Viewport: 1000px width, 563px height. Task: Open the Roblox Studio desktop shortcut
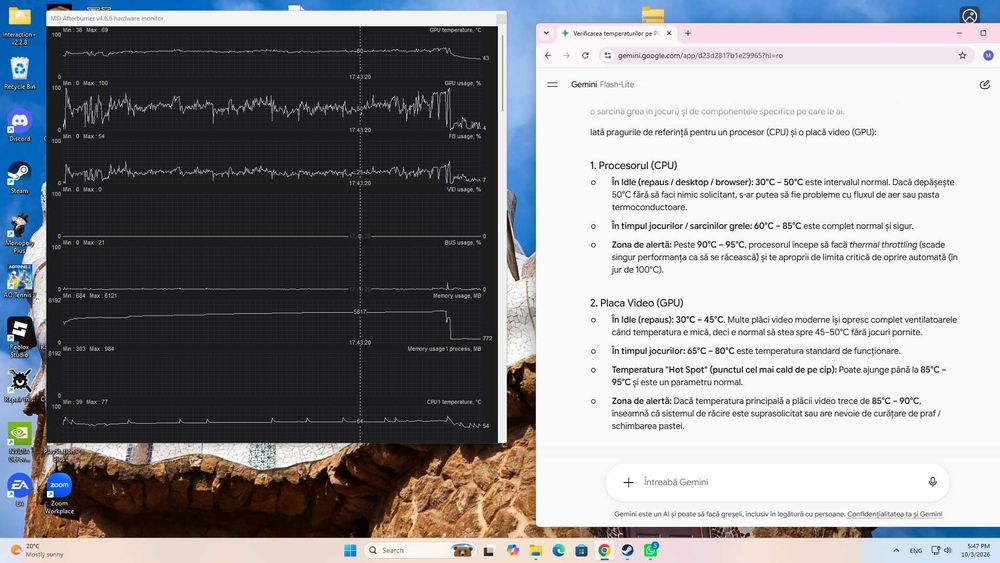[x=20, y=337]
